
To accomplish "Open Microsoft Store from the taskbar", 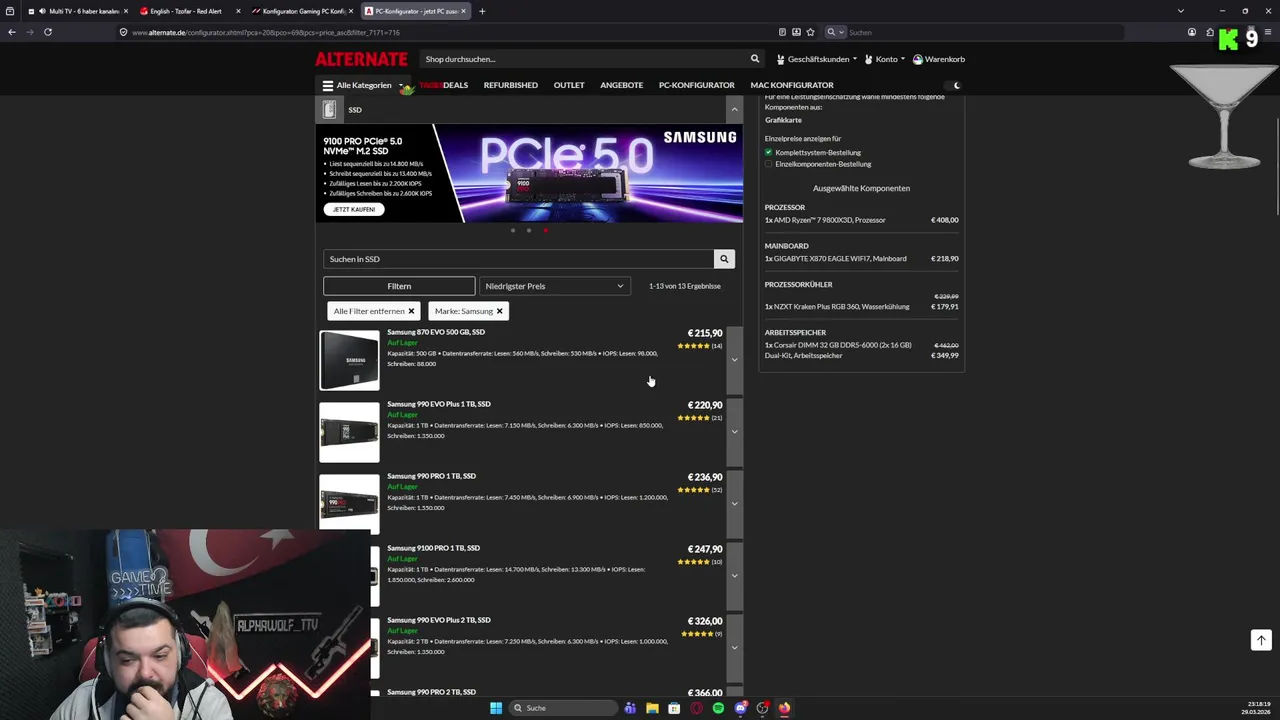I will pyautogui.click(x=674, y=708).
